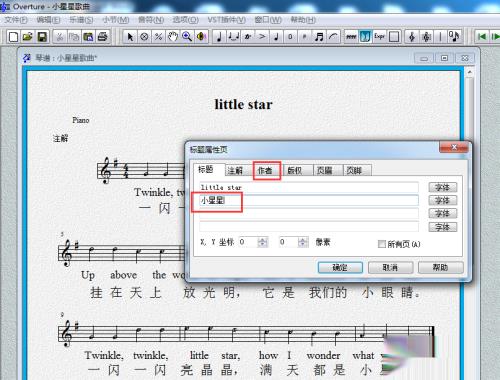Close the 标题属性页 dialog

click(454, 147)
